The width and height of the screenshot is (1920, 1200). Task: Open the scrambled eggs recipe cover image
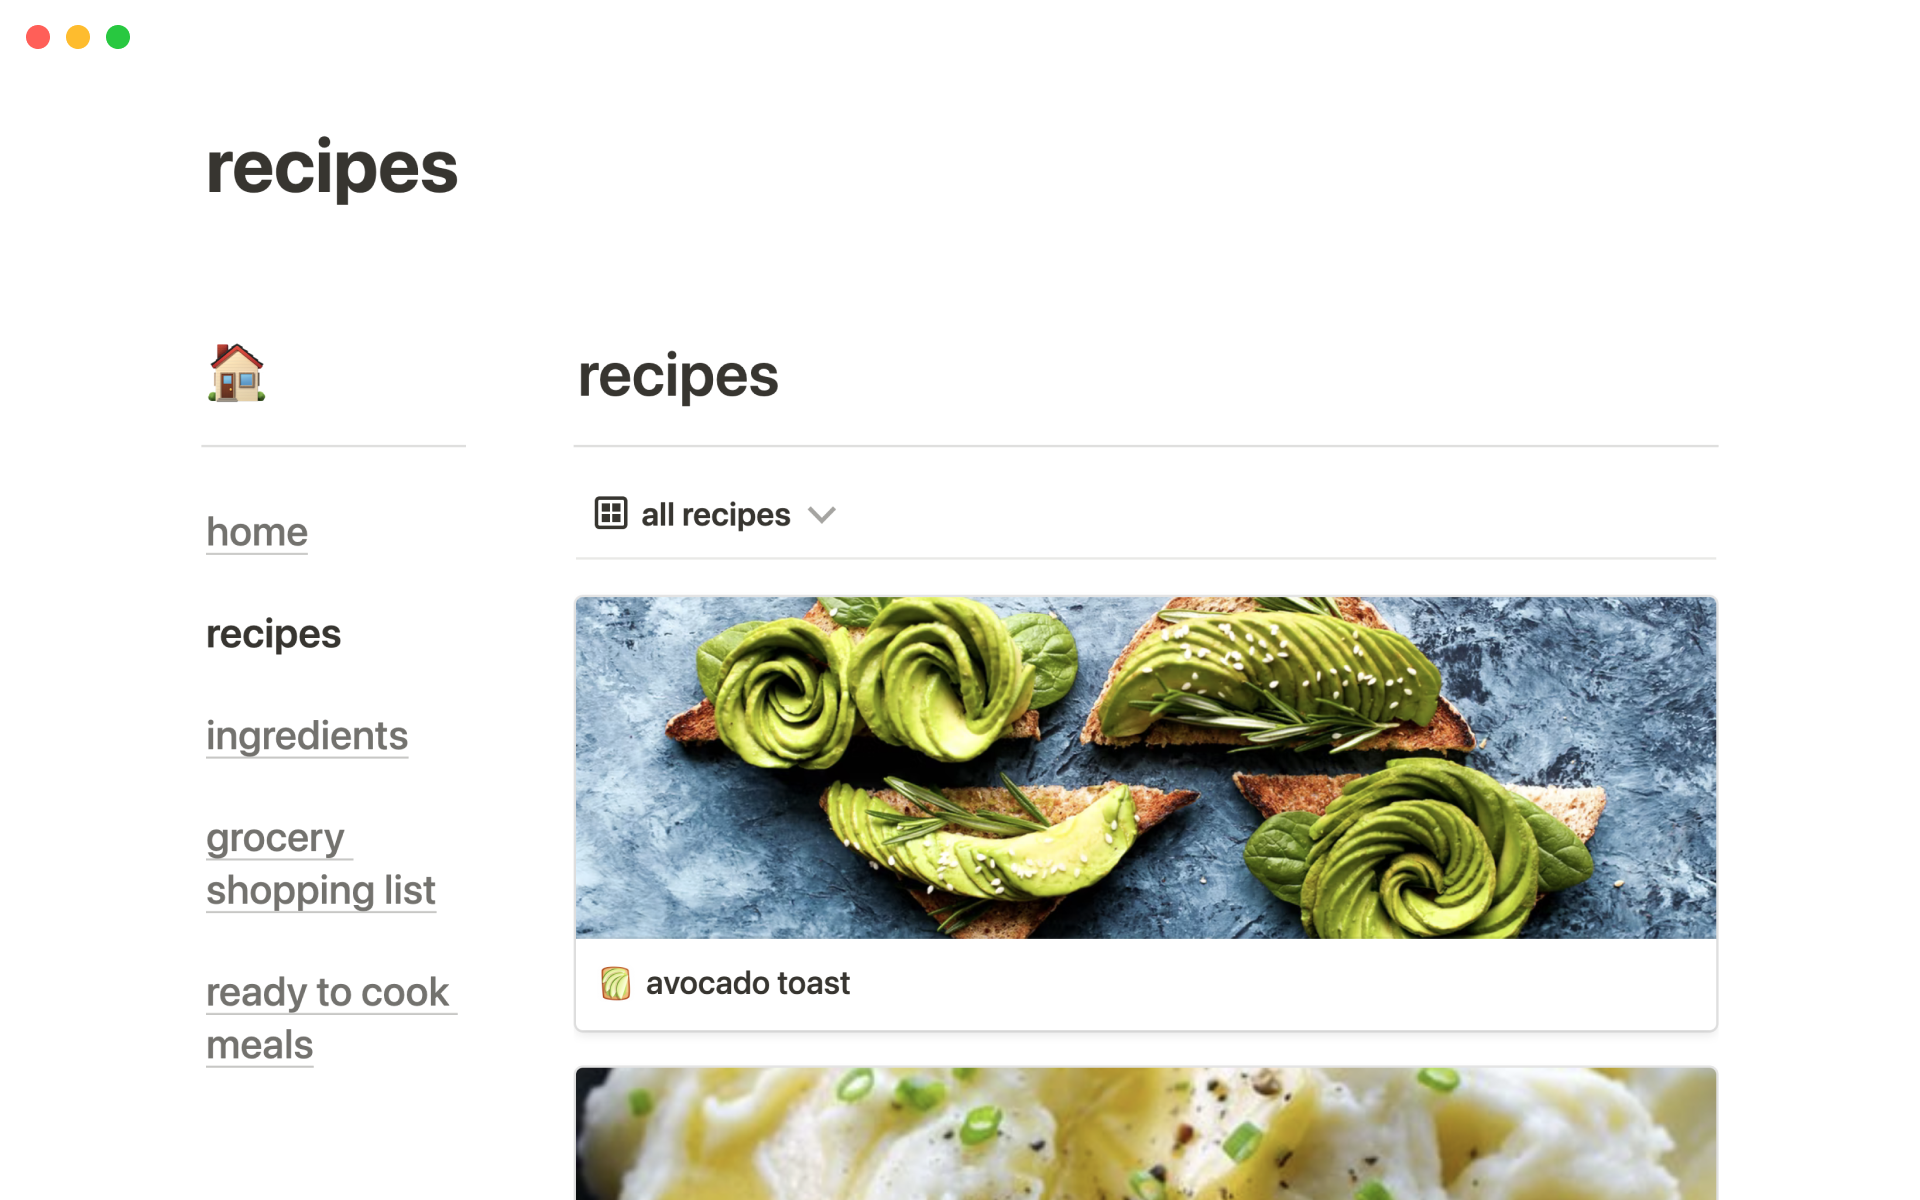coord(1145,1134)
